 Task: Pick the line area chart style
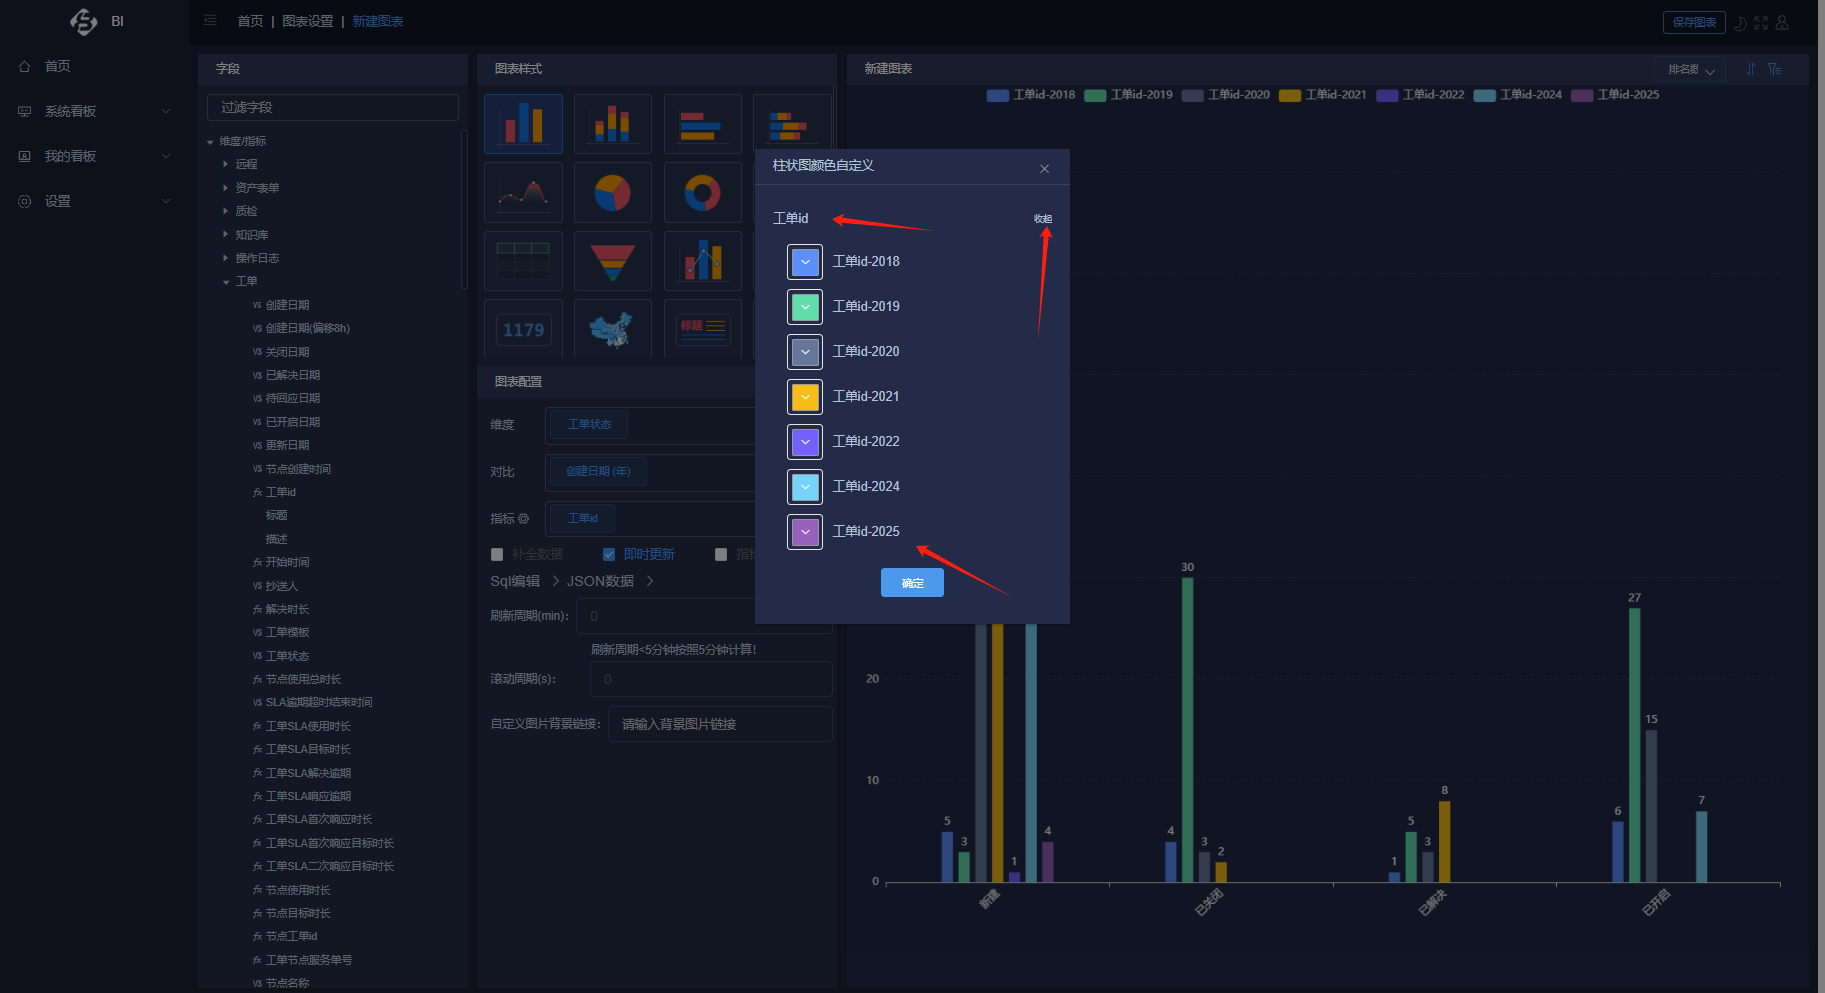pyautogui.click(x=523, y=192)
